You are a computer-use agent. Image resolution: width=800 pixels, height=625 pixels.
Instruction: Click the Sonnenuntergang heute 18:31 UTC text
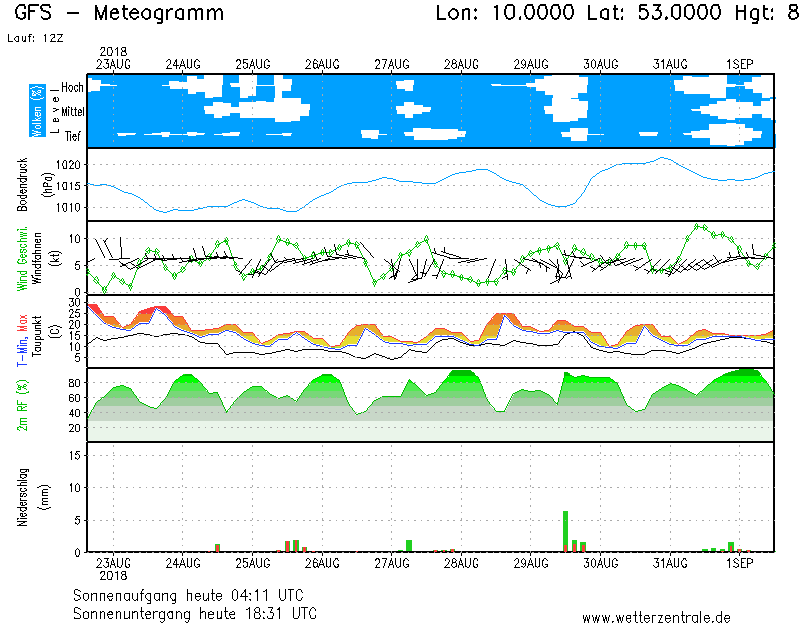click(195, 612)
